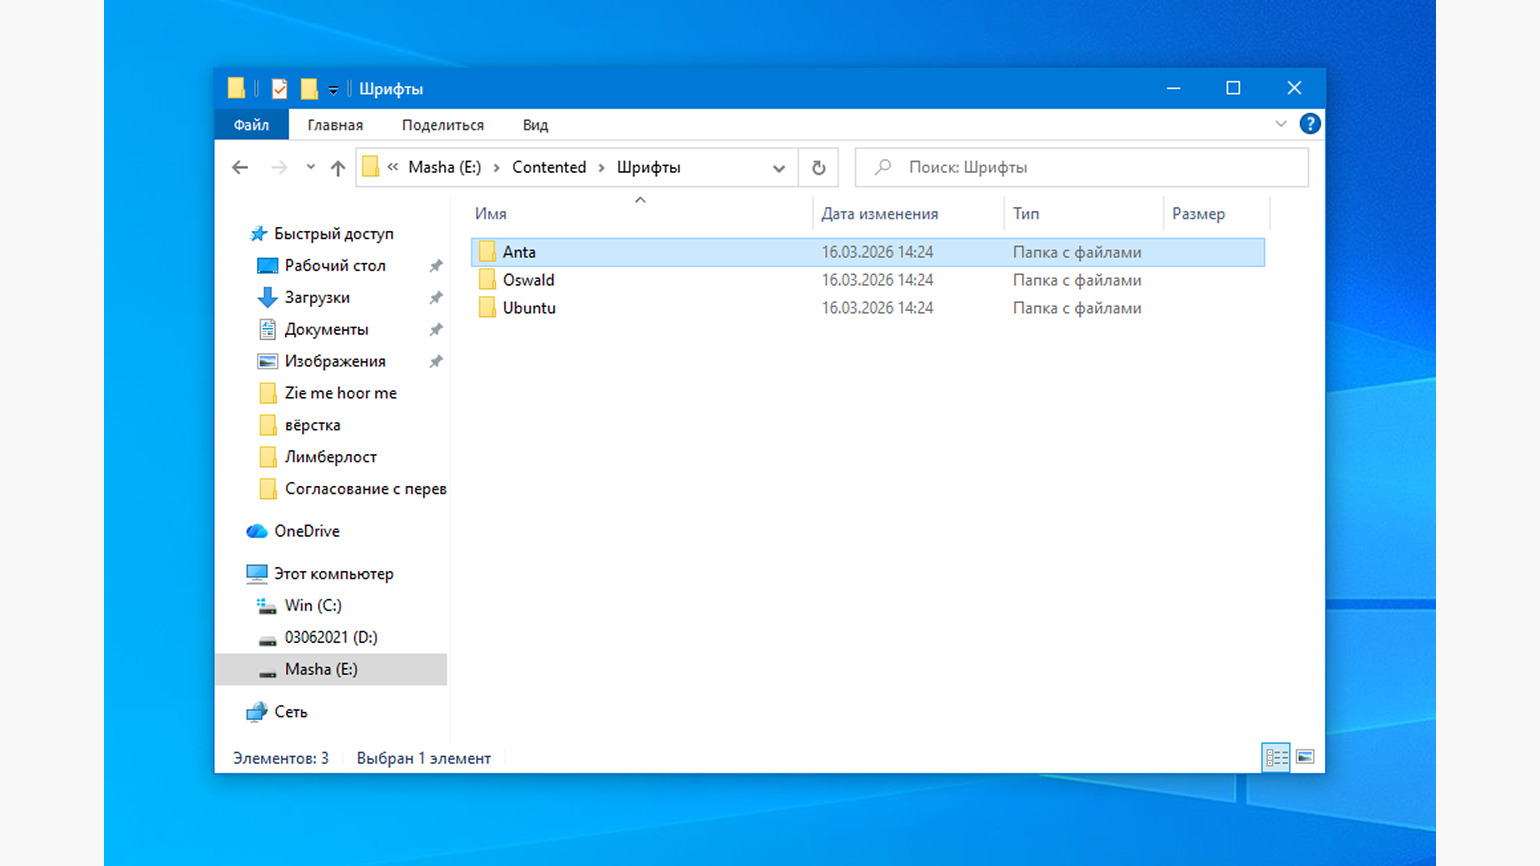Click the properties icon in Quick Access Toolbar
This screenshot has height=866, width=1540.
point(278,88)
